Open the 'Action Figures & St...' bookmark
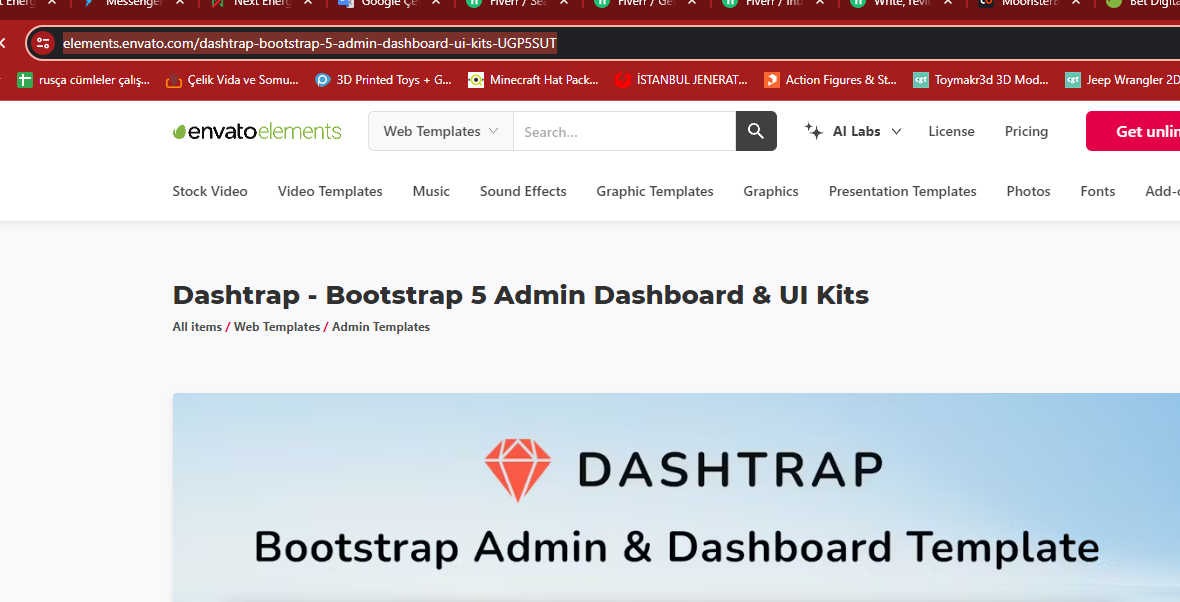1180x602 pixels. 830,80
